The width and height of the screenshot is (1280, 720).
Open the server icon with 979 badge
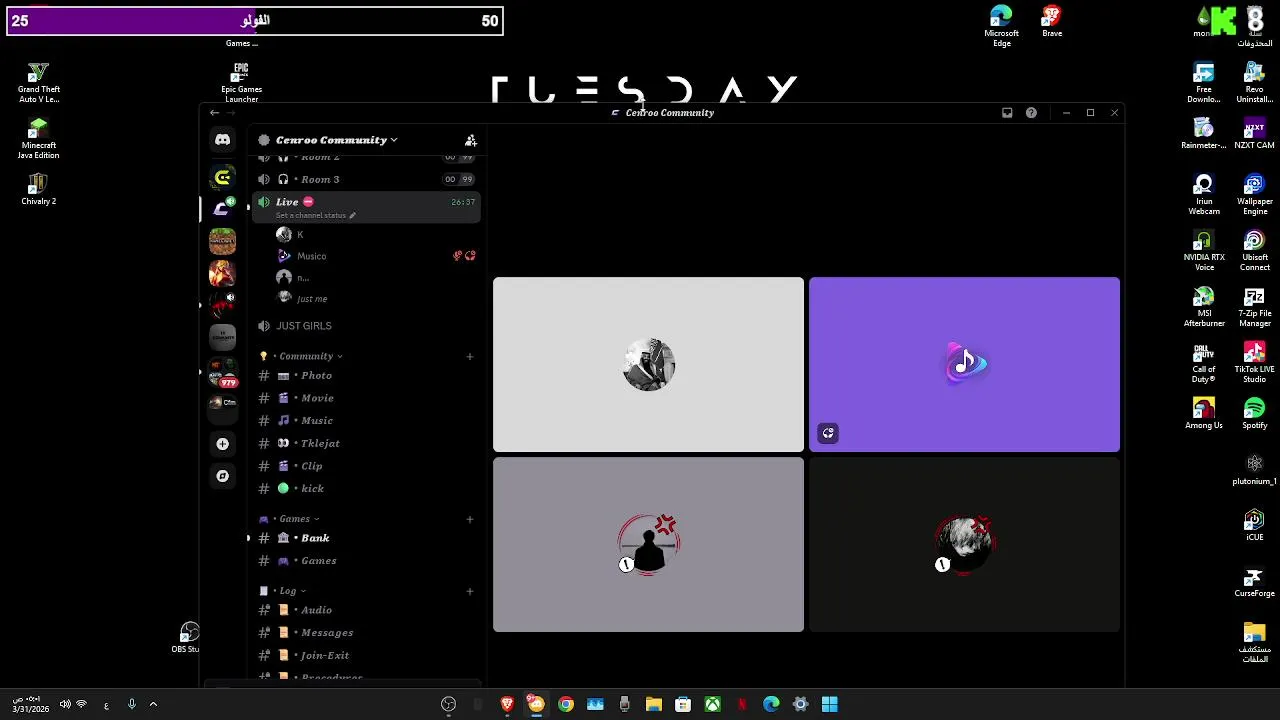[222, 372]
